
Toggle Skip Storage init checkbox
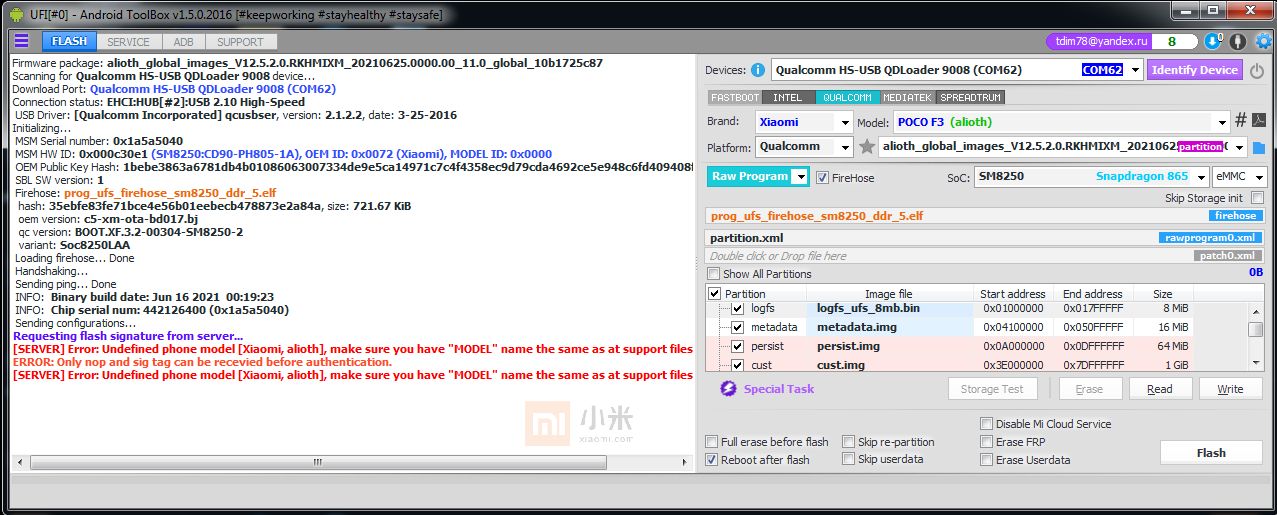(1258, 198)
